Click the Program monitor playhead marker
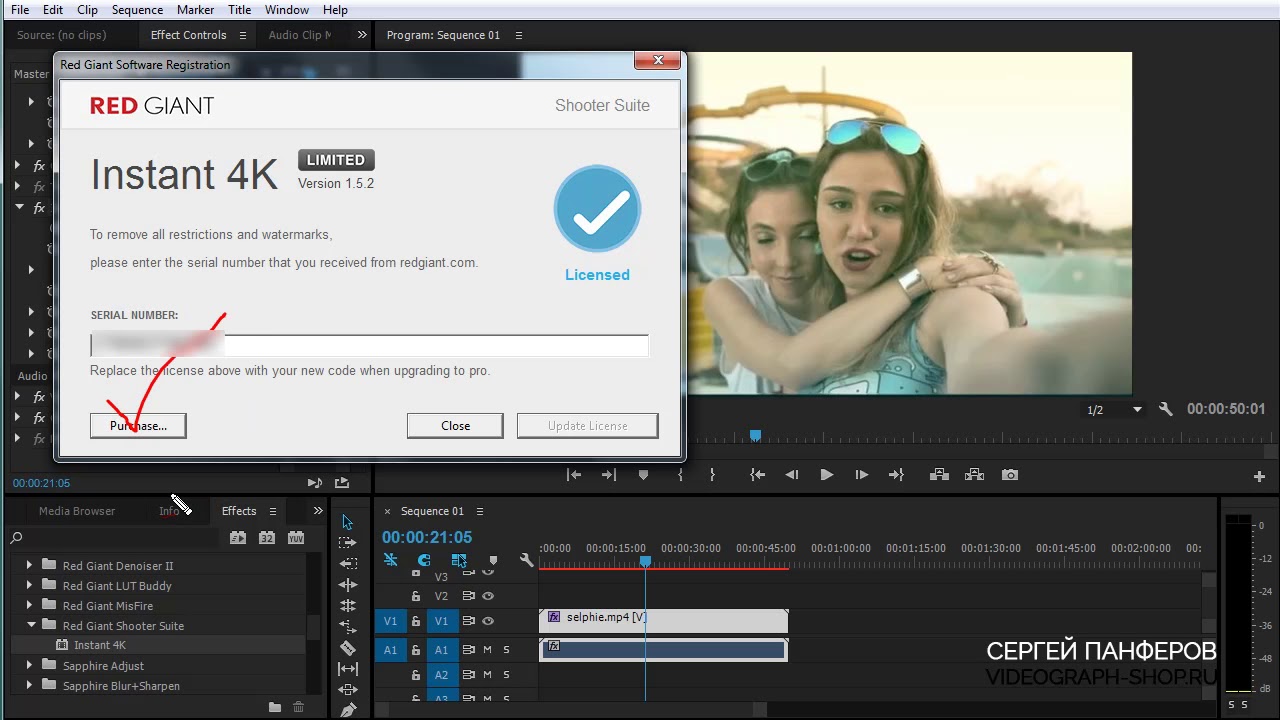1280x720 pixels. [x=755, y=435]
